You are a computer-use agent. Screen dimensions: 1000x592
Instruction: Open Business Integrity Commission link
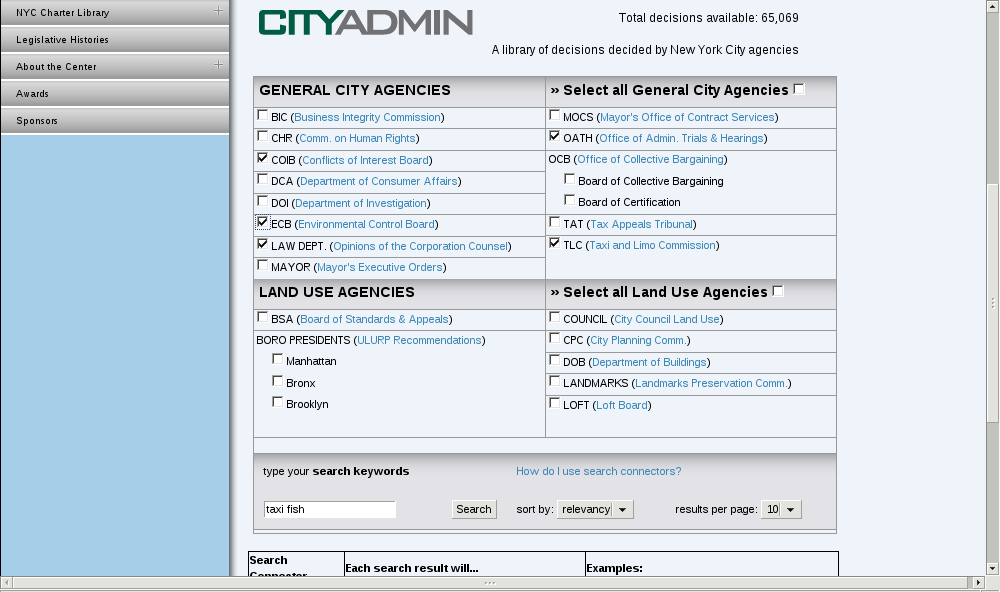367,117
